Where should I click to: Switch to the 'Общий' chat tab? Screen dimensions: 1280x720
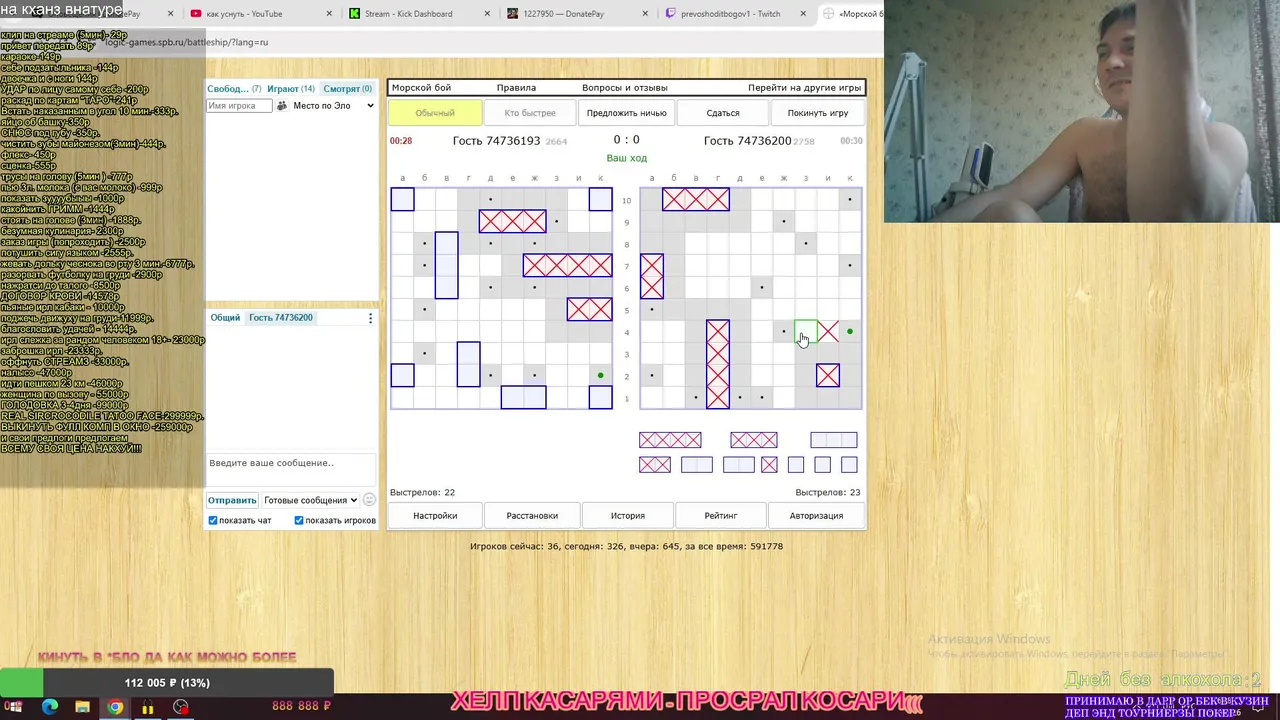click(x=225, y=318)
